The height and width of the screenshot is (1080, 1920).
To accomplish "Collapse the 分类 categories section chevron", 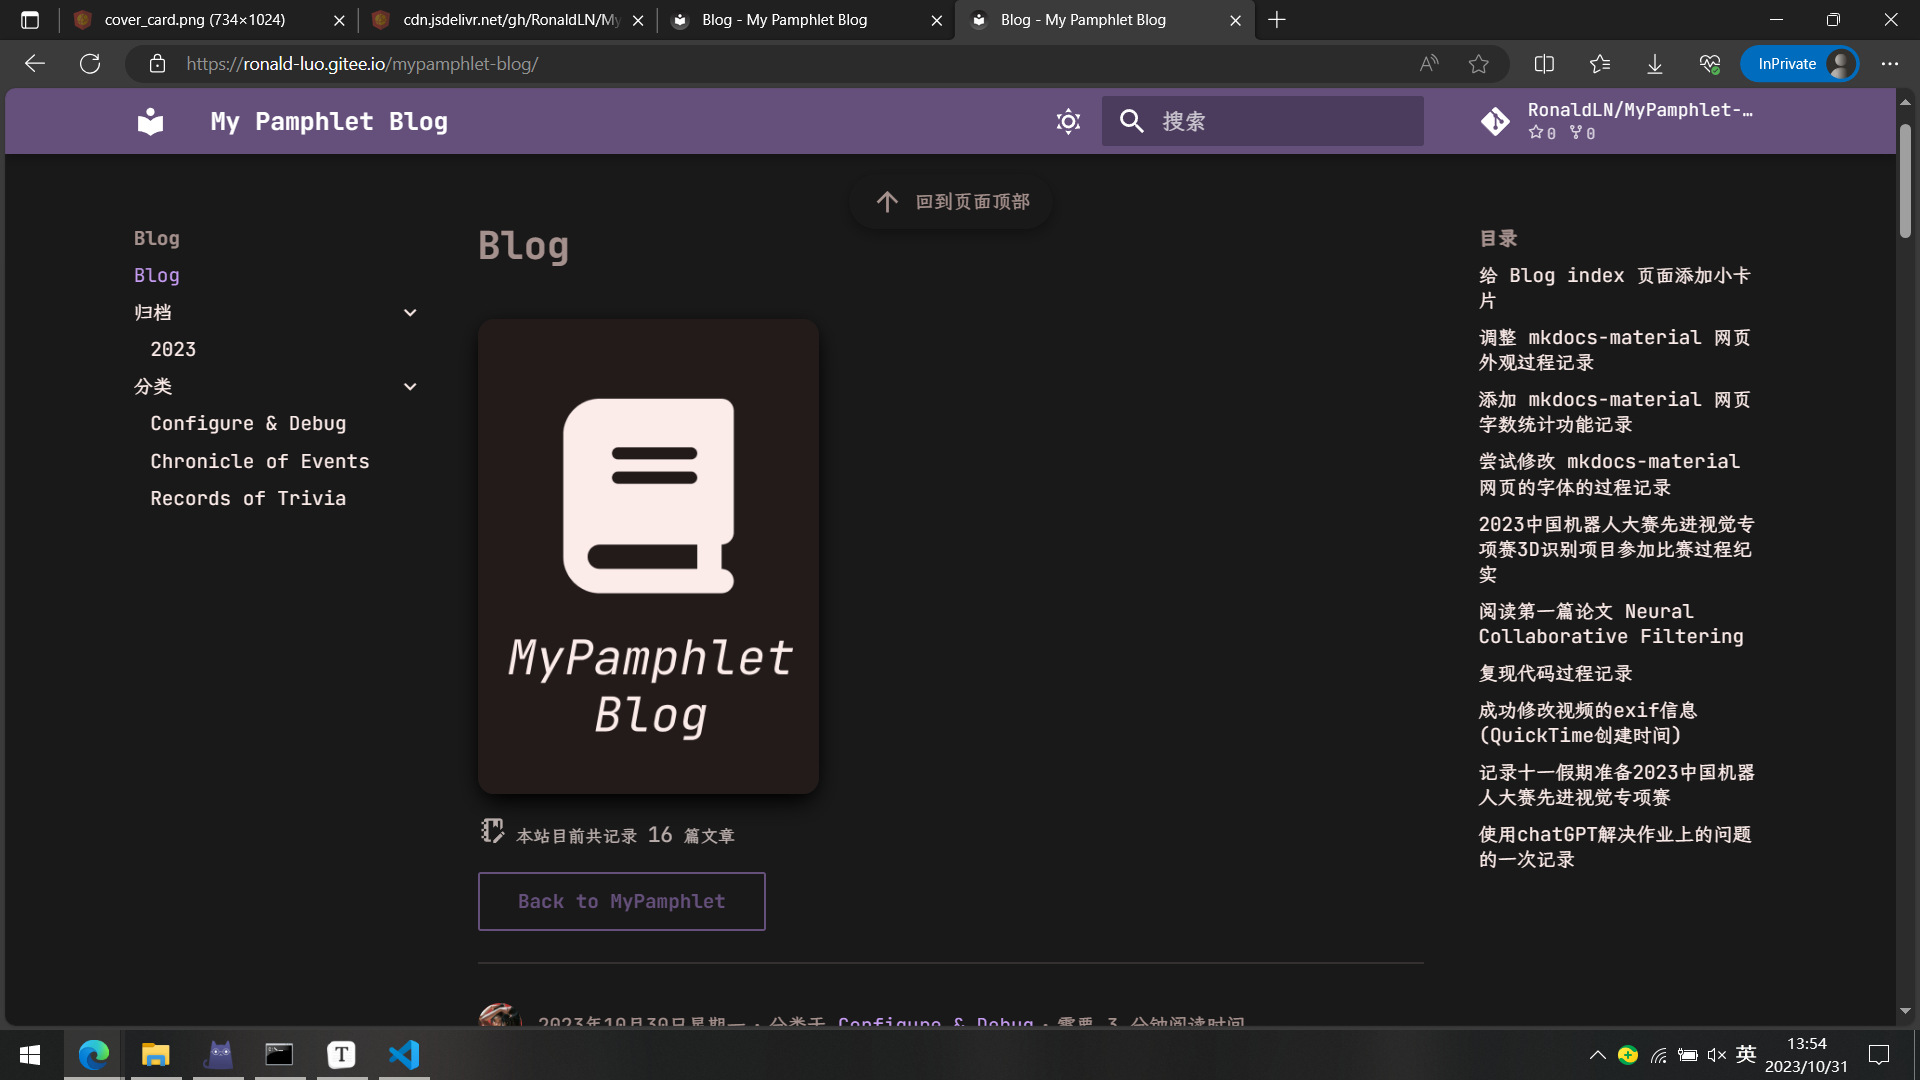I will (x=410, y=387).
